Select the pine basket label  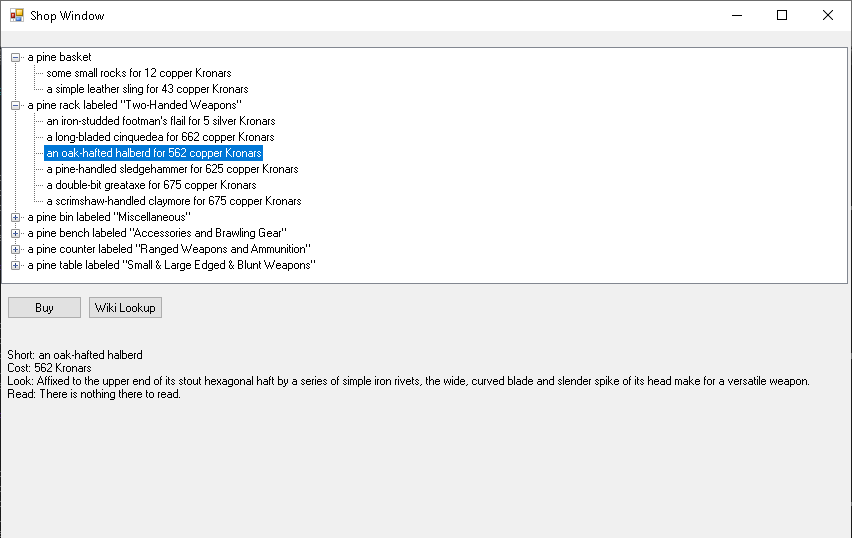(x=59, y=57)
